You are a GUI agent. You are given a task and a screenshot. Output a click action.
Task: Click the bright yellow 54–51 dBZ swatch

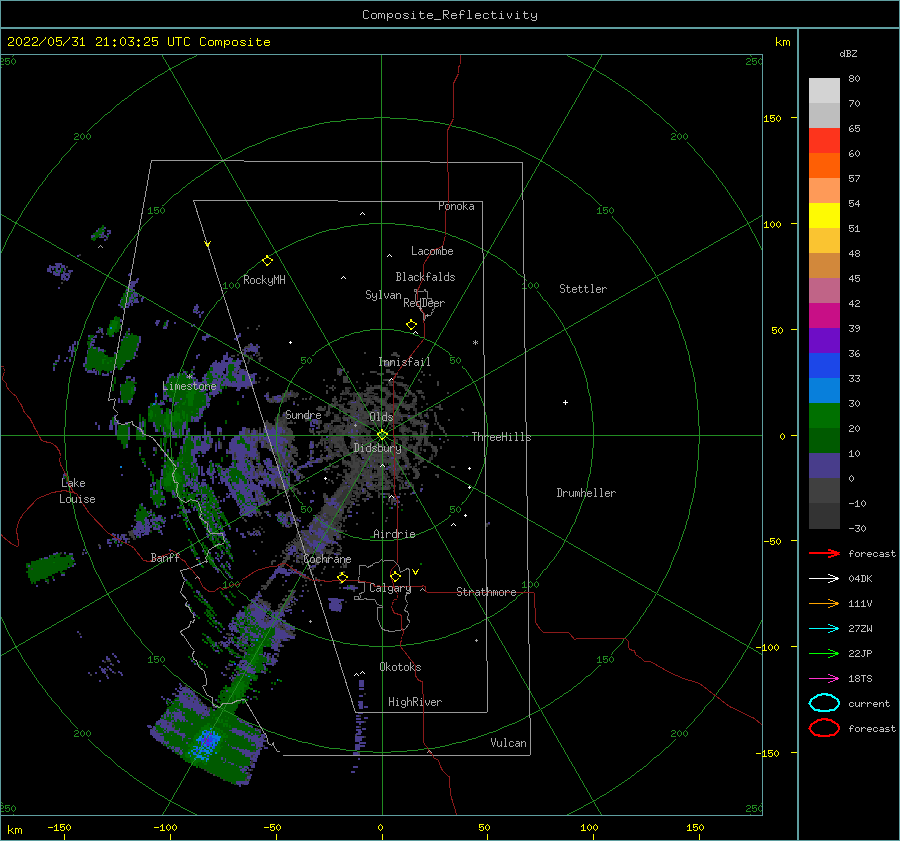[824, 216]
